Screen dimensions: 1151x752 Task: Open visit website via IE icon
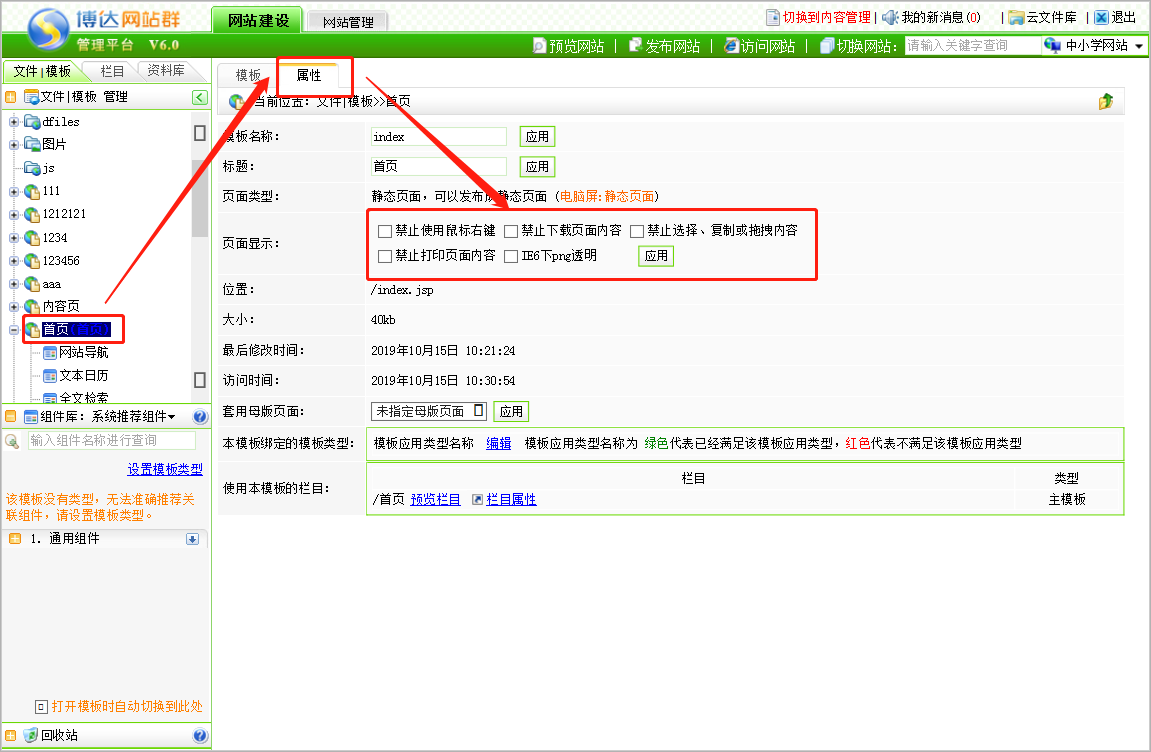click(731, 46)
